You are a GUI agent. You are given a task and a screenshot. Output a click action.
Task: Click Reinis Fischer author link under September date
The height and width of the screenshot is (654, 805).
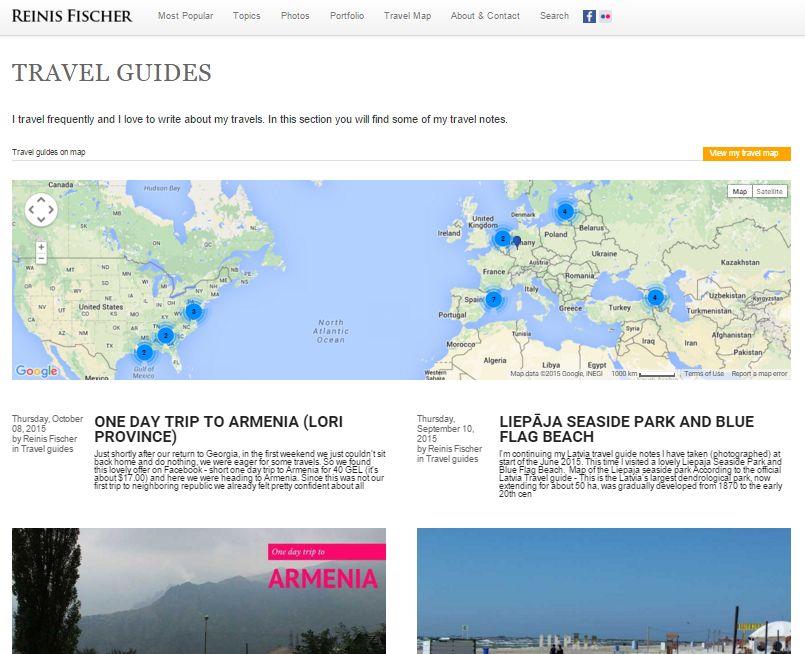pos(455,449)
